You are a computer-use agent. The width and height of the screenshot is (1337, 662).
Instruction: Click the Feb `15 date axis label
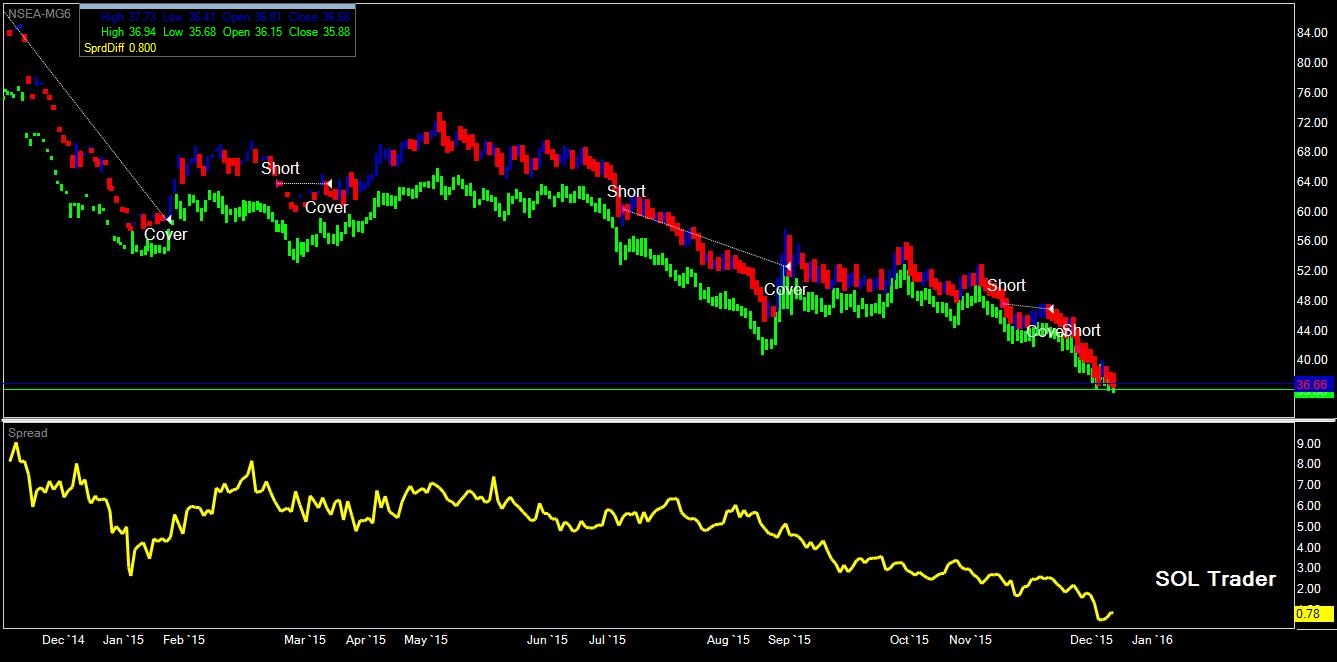pos(185,639)
